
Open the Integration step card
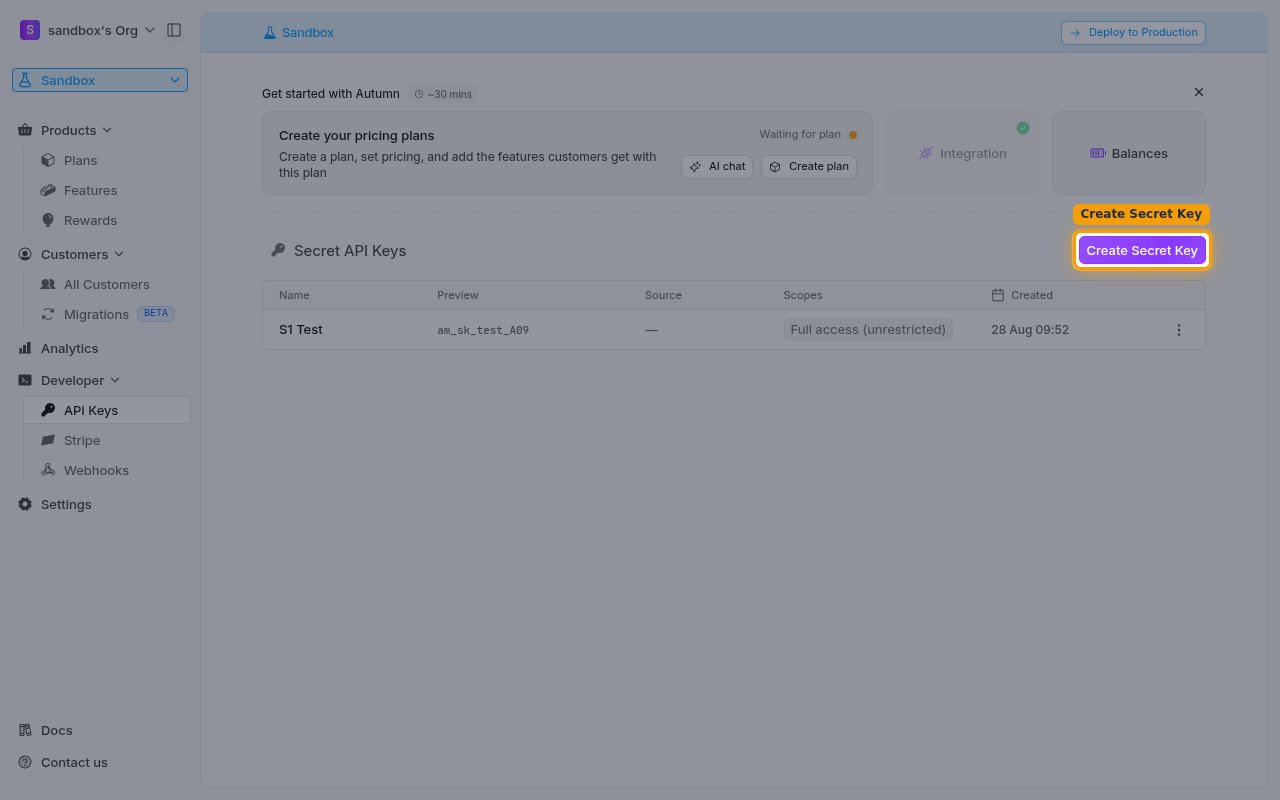pyautogui.click(x=962, y=153)
